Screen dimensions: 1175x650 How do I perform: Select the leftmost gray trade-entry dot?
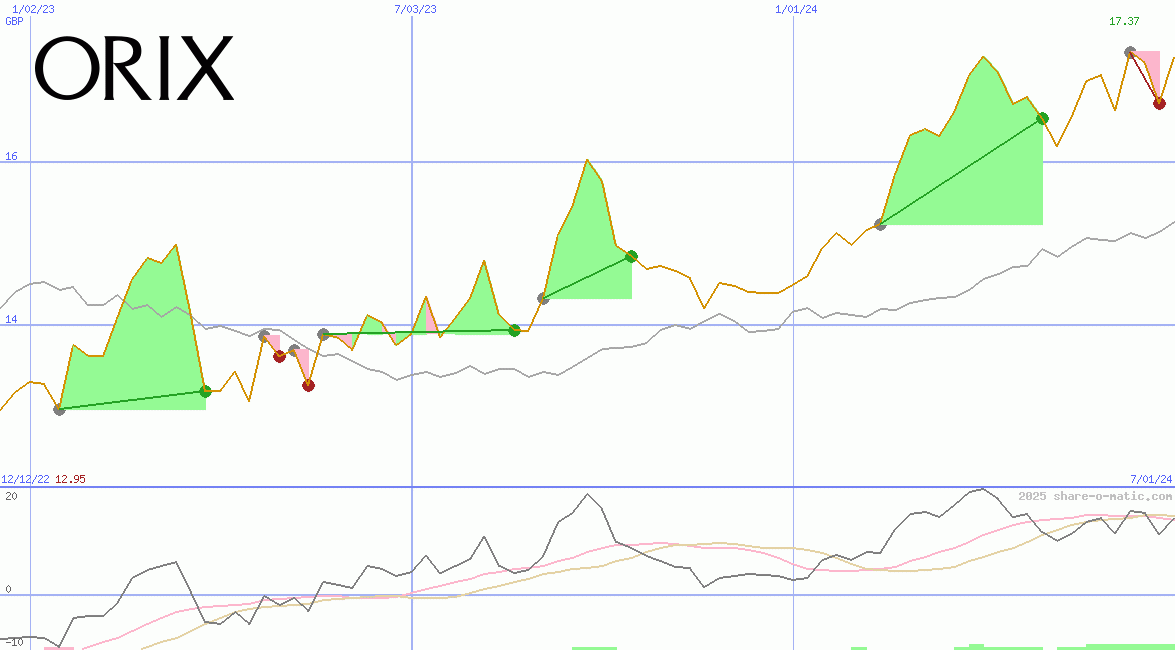click(x=59, y=409)
